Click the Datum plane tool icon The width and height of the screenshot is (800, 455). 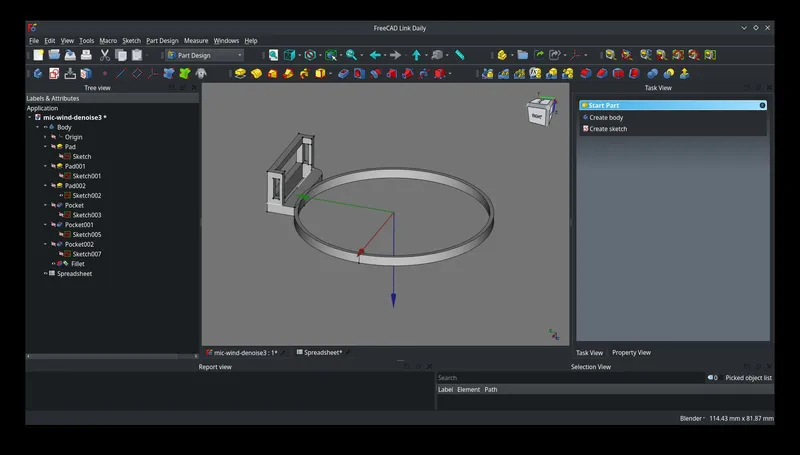coord(137,74)
